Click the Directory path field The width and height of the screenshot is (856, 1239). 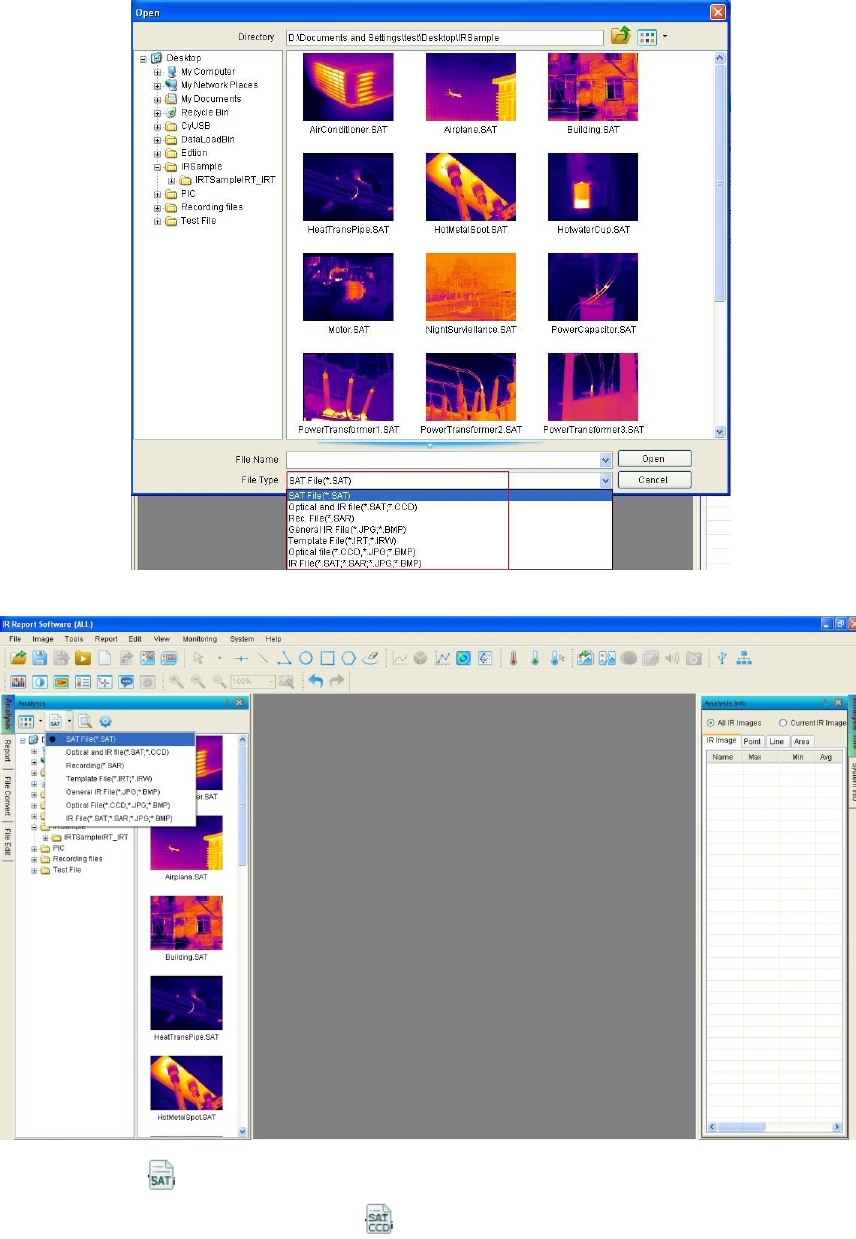click(x=444, y=37)
